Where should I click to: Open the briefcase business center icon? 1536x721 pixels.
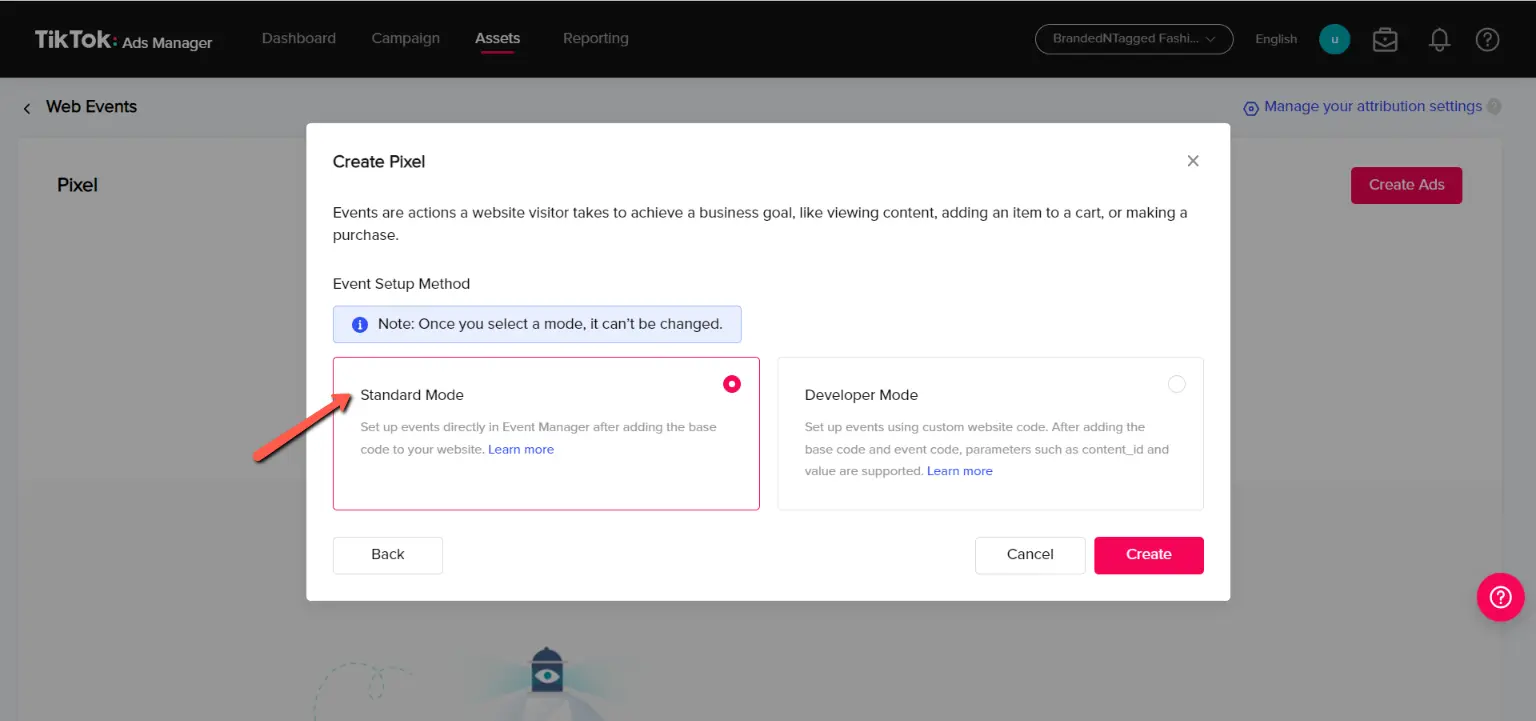point(1385,39)
